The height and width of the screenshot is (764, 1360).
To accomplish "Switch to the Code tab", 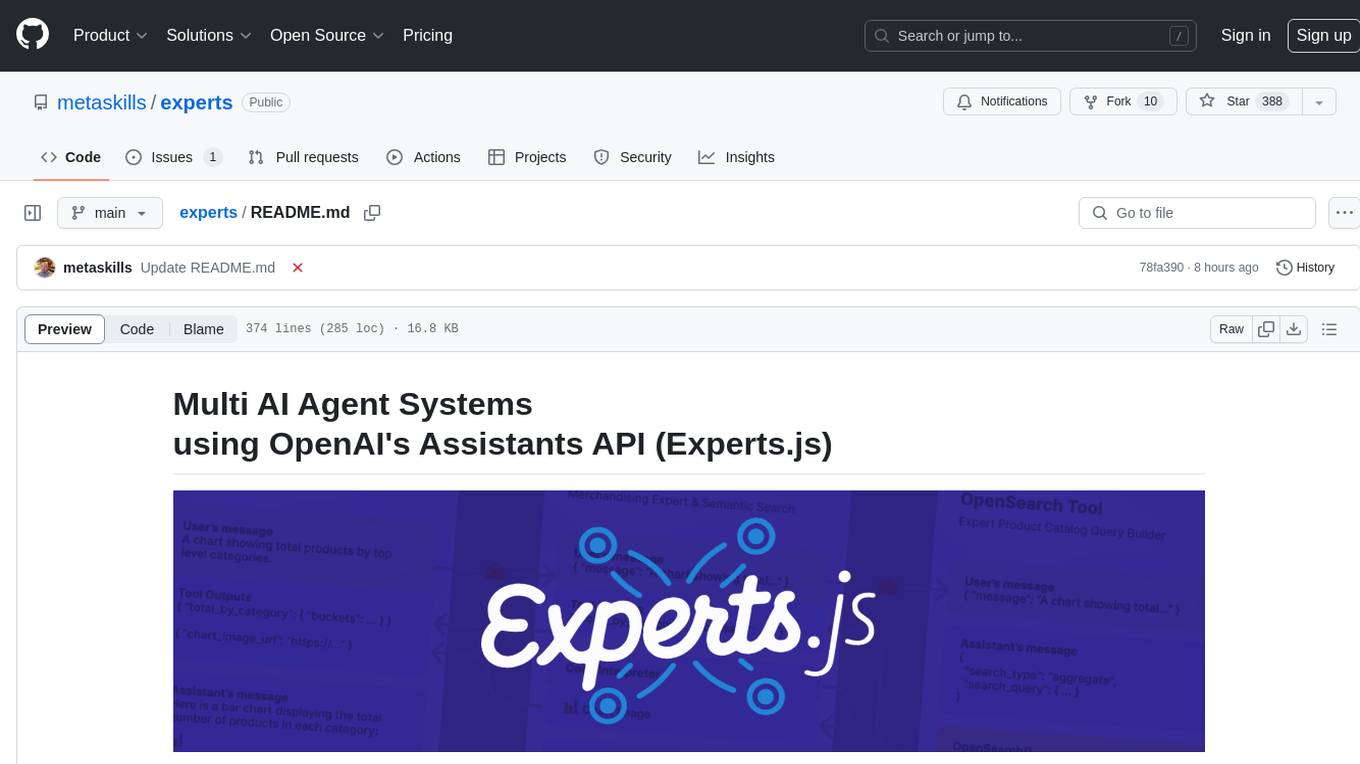I will [70, 157].
